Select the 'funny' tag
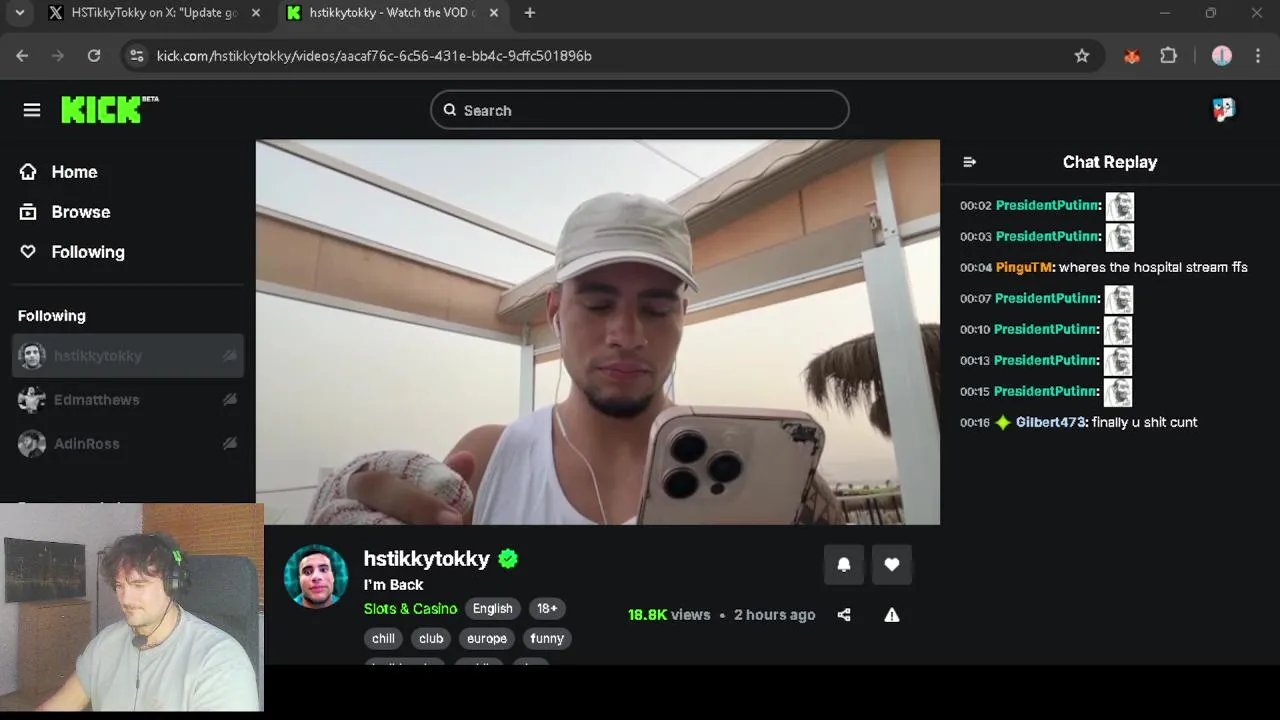This screenshot has width=1280, height=720. pos(547,638)
